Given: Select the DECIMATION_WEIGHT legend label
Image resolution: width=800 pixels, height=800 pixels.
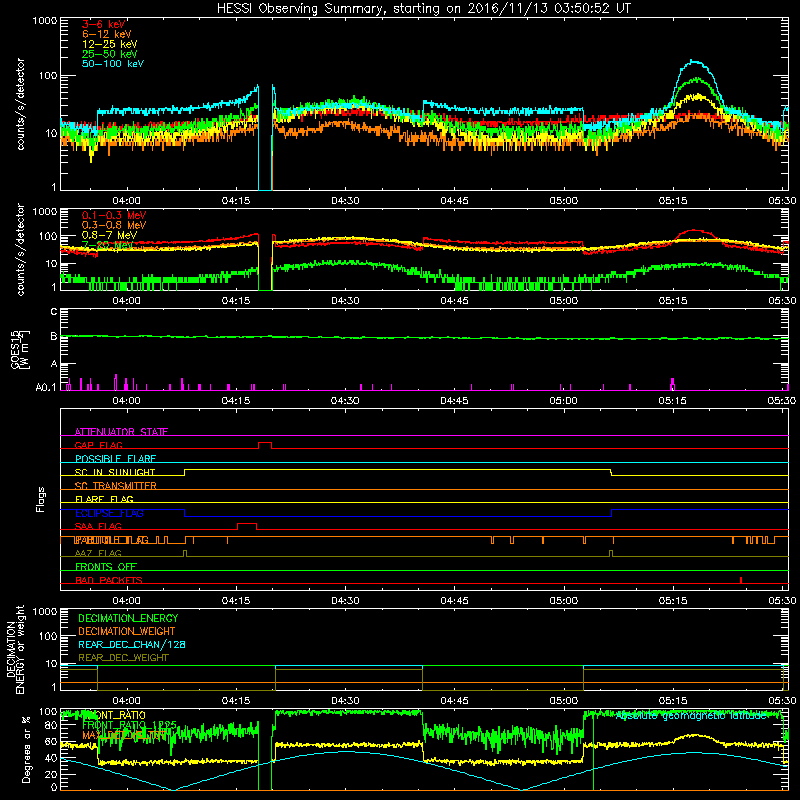Looking at the screenshot, I should coord(127,631).
